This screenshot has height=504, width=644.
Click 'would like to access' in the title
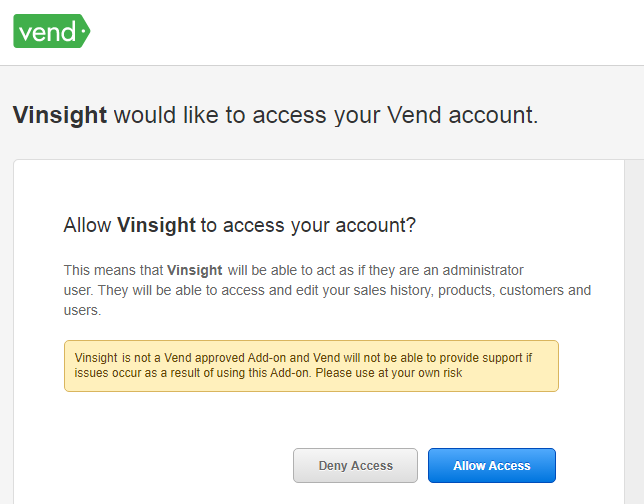tap(220, 115)
